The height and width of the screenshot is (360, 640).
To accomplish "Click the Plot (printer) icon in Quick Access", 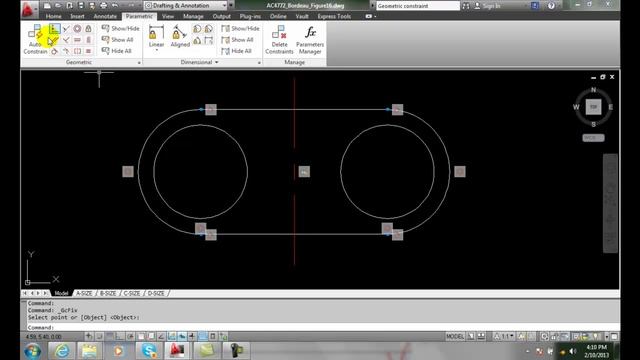I will [x=104, y=6].
